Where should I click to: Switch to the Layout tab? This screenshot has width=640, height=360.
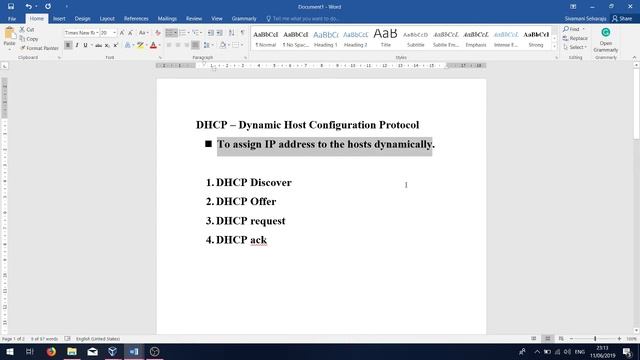click(107, 19)
